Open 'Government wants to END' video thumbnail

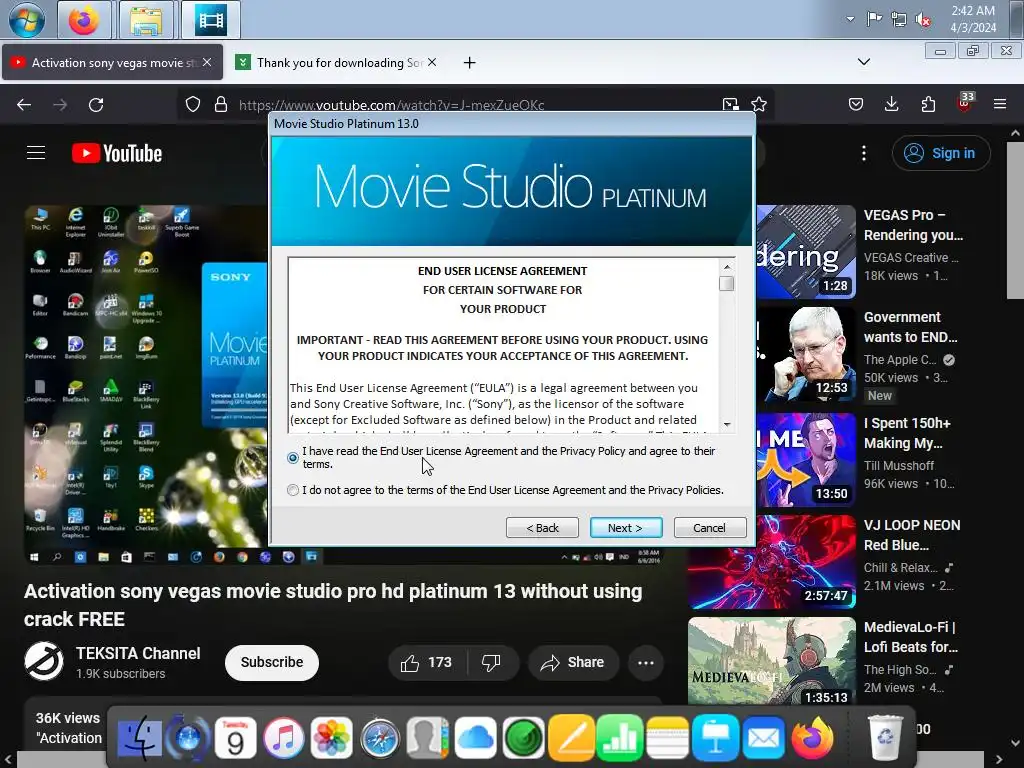click(x=806, y=354)
